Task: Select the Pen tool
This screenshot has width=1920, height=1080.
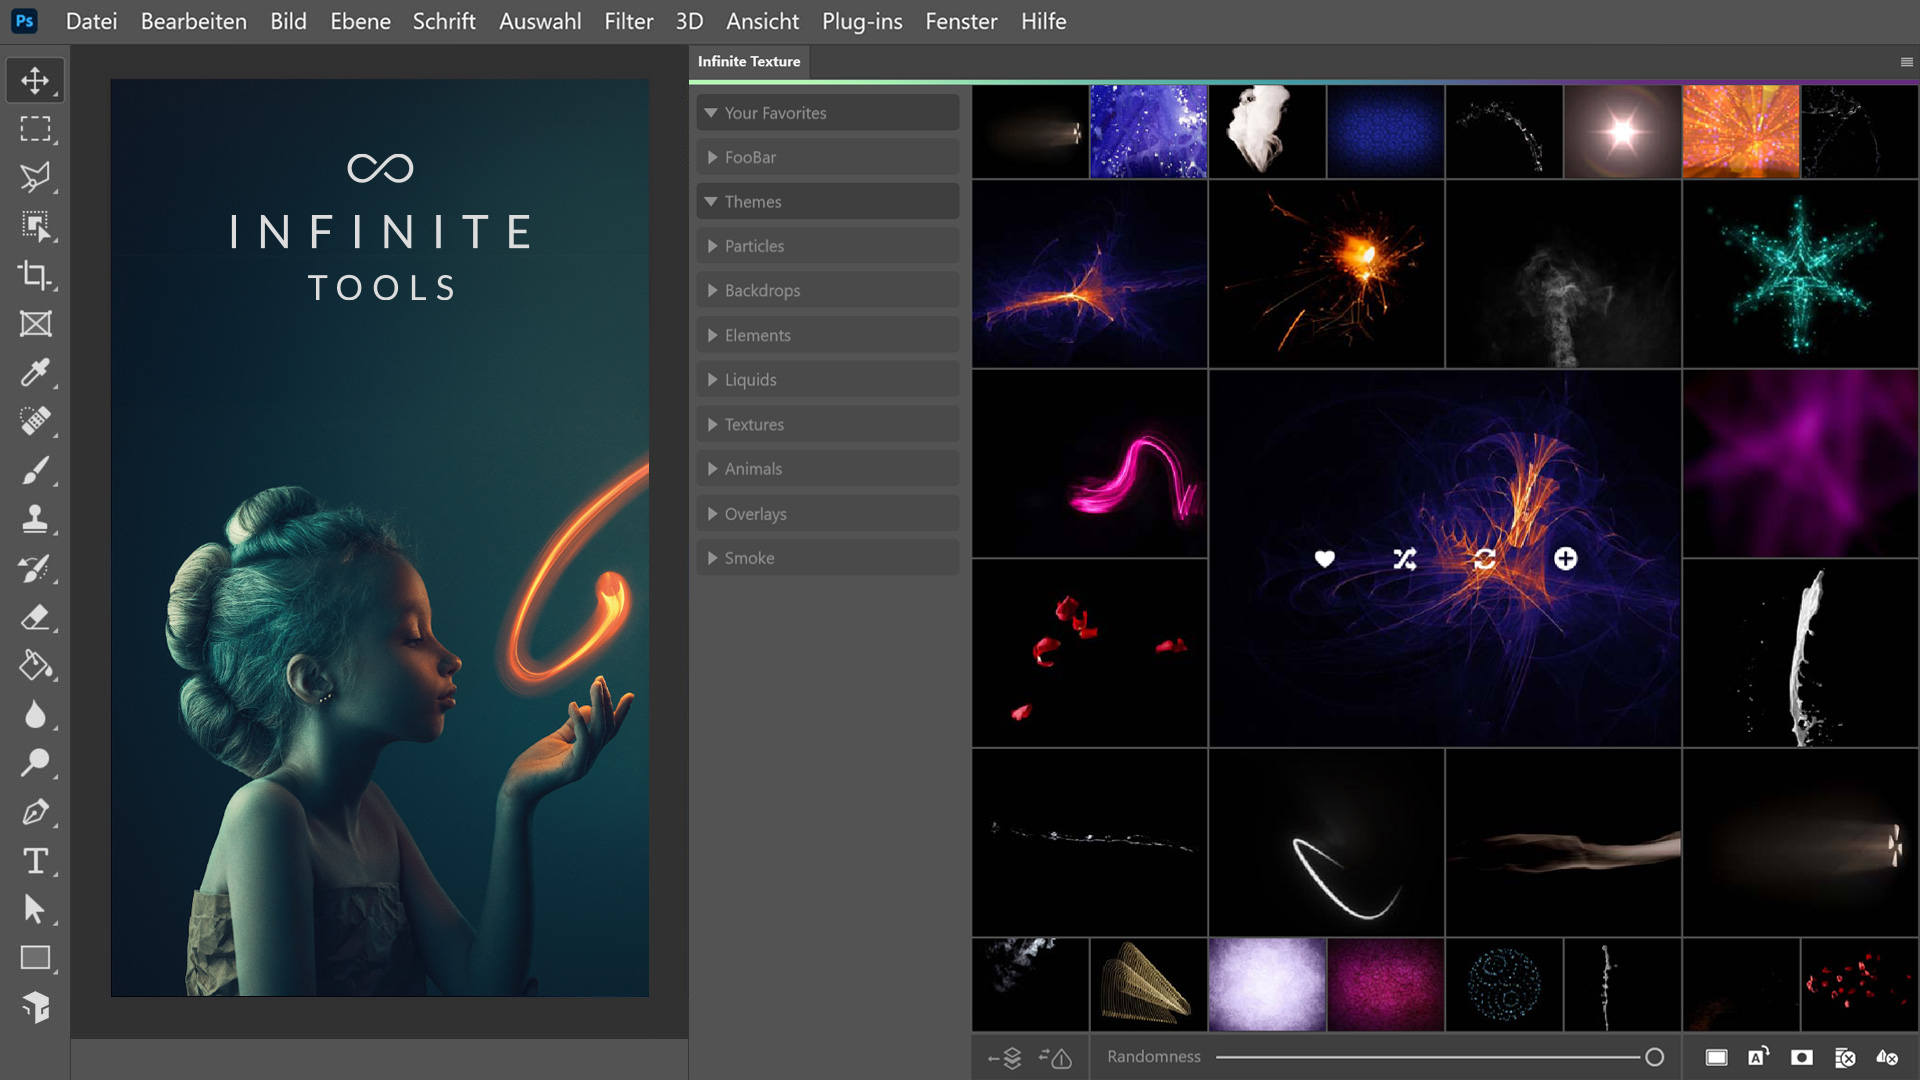Action: tap(35, 812)
